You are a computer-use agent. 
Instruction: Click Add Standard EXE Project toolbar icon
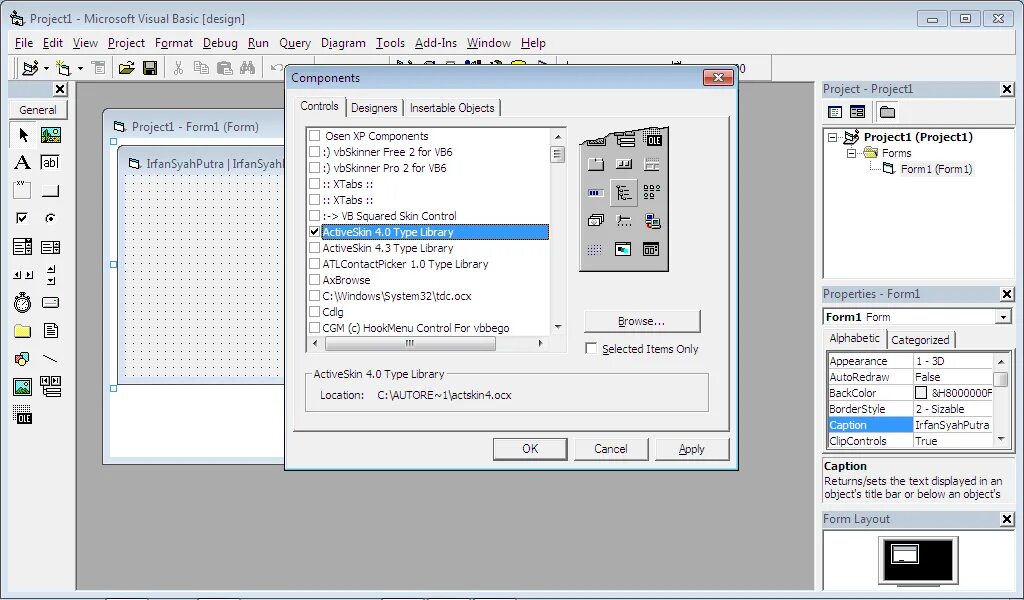click(30, 68)
